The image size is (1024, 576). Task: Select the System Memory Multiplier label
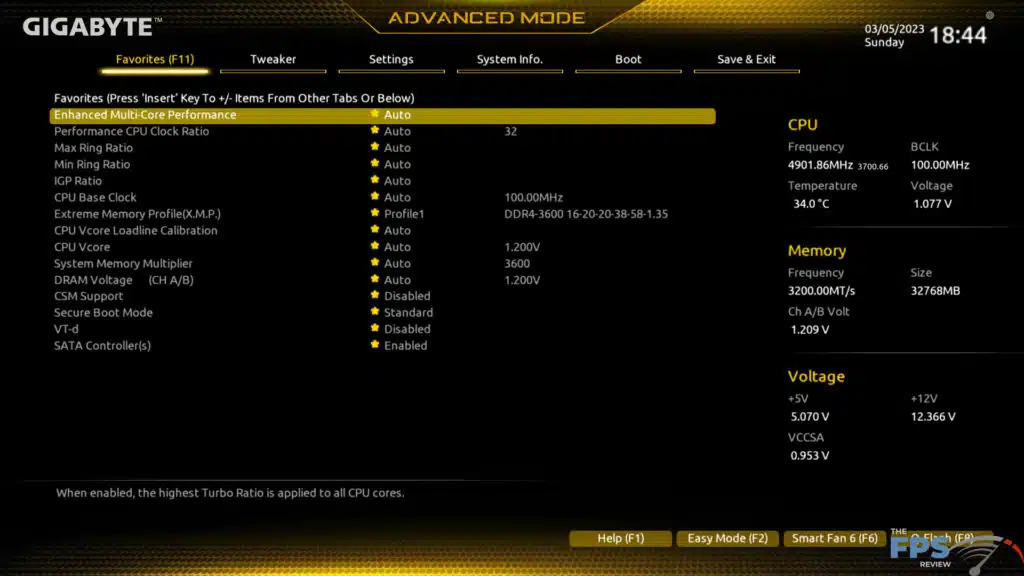point(123,263)
